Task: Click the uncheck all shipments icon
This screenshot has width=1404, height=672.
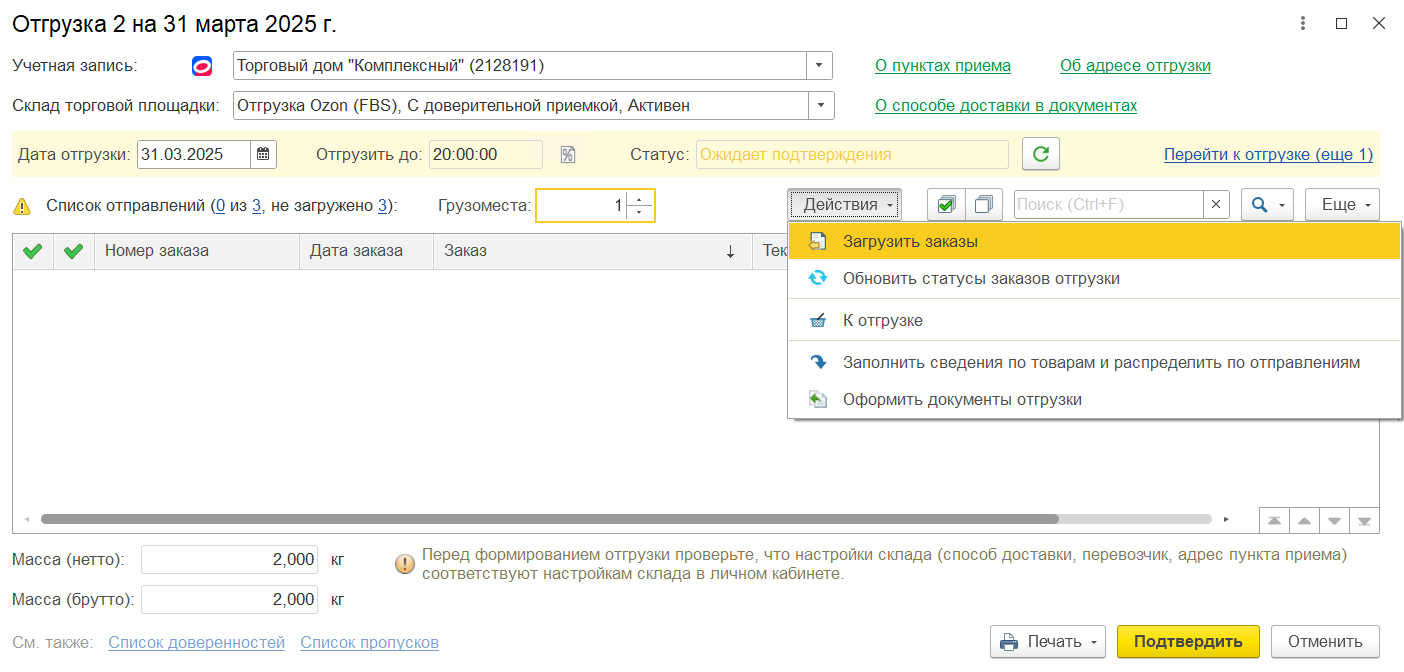Action: tap(983, 204)
